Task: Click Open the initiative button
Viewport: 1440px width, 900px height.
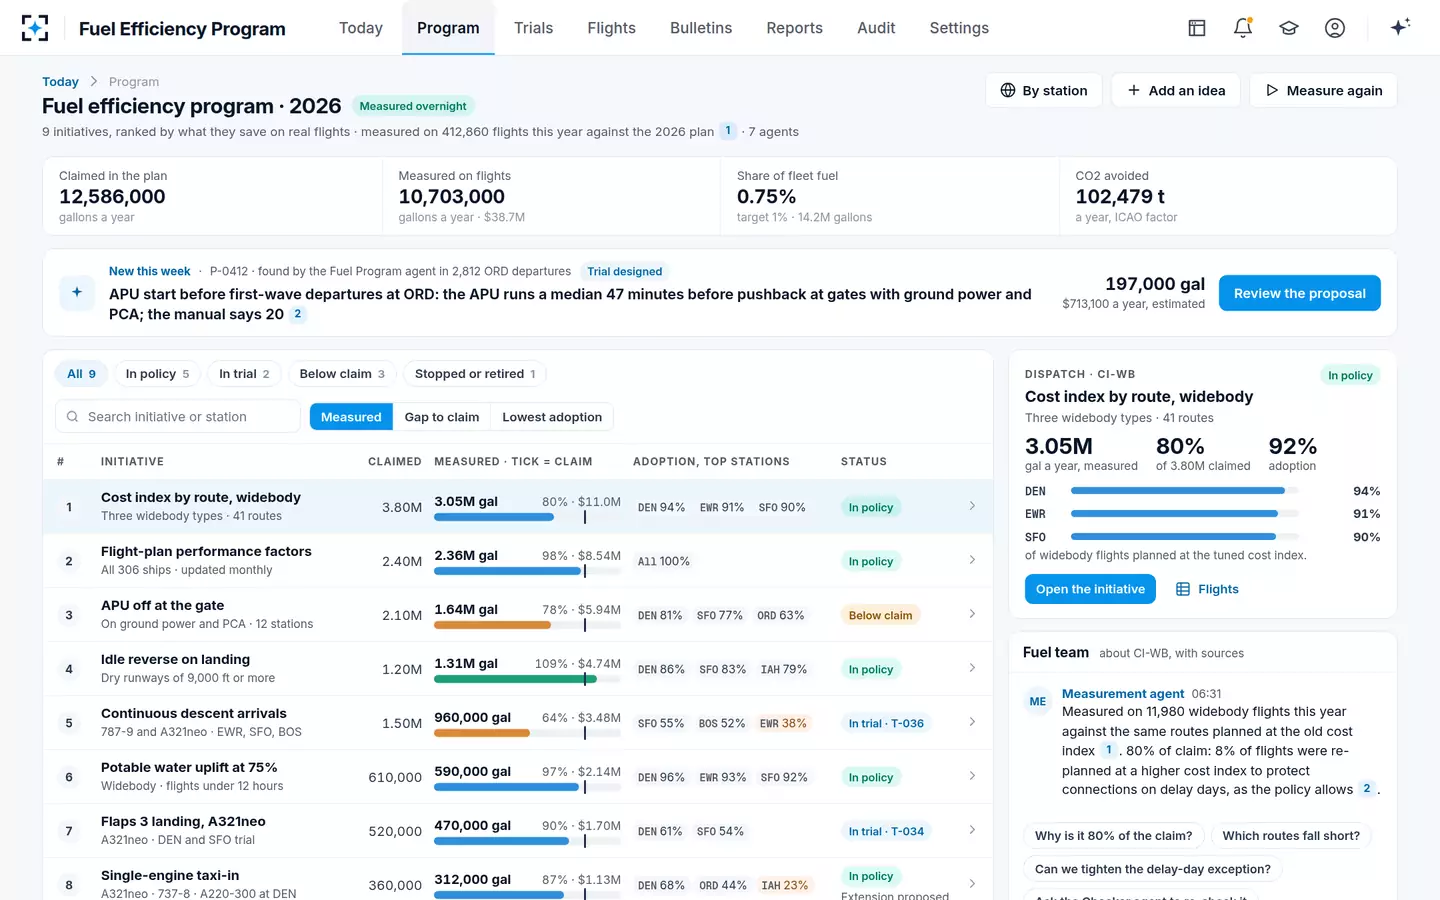Action: 1090,589
